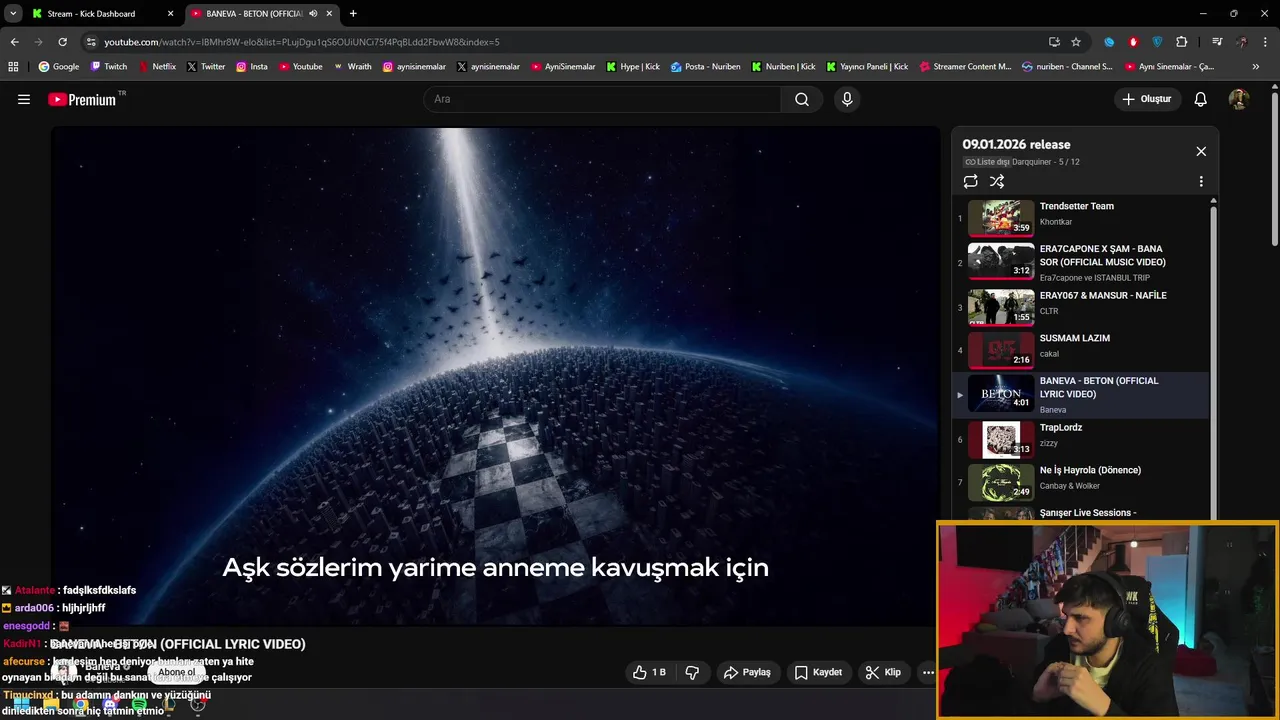Click the YouTube search field
Viewport: 1280px width, 720px height.
click(602, 99)
